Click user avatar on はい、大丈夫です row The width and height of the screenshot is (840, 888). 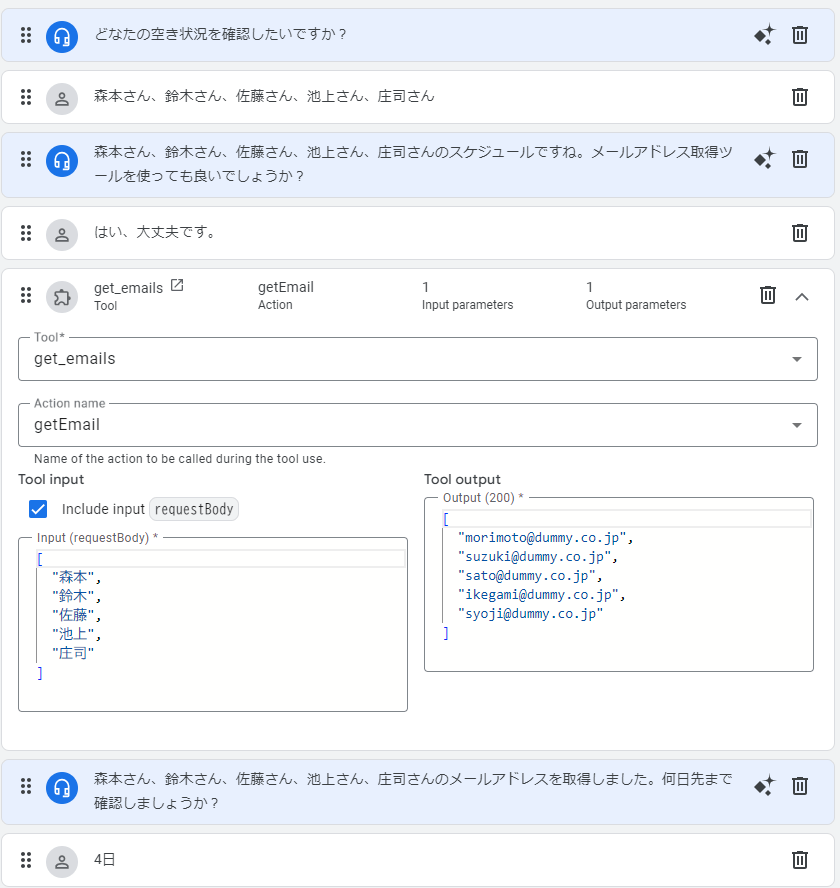pos(62,234)
